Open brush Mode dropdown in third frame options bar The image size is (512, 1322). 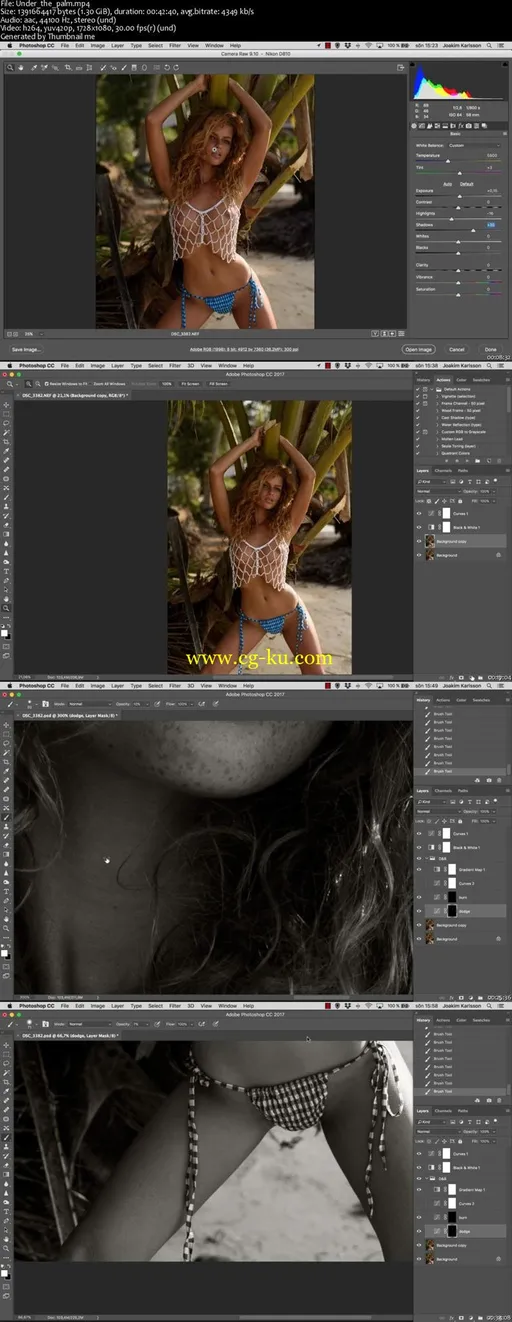90,703
